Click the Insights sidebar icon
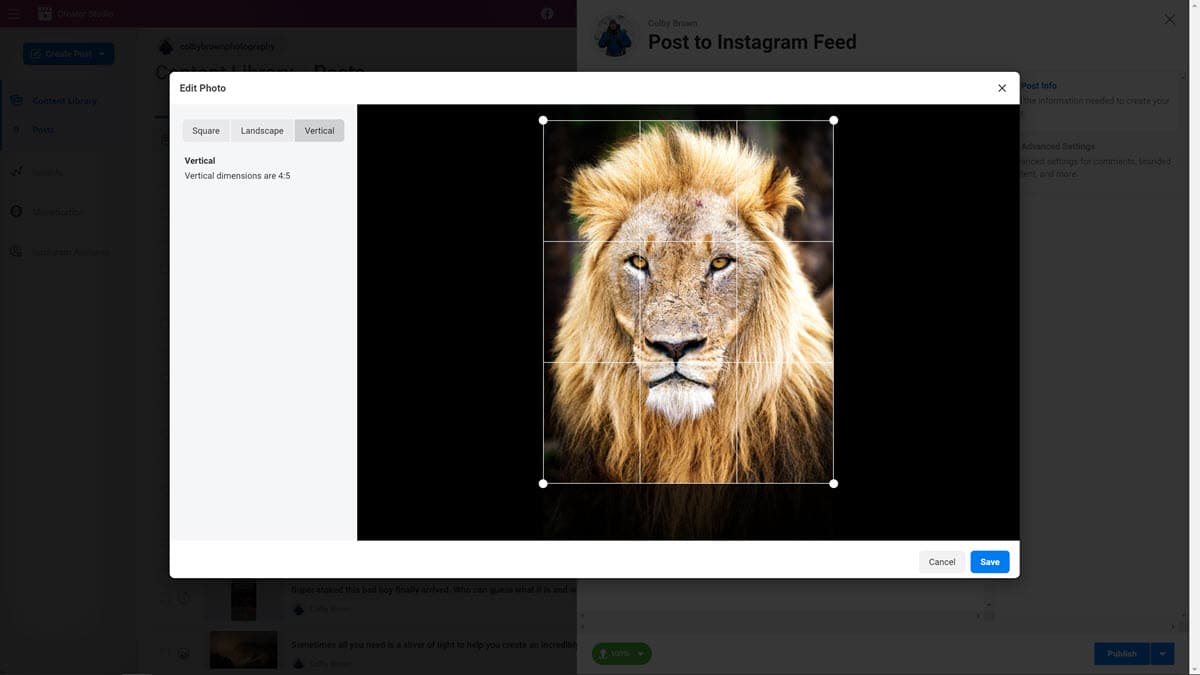This screenshot has height=675, width=1200. pos(16,172)
